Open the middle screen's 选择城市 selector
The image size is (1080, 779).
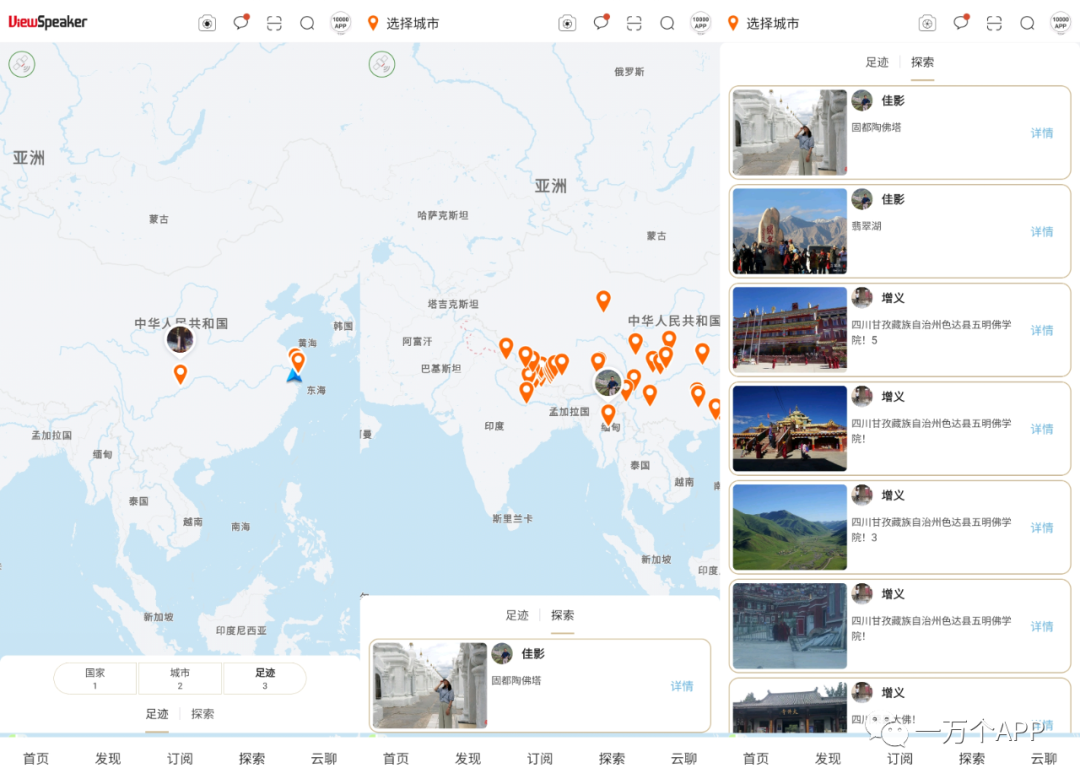pos(770,22)
